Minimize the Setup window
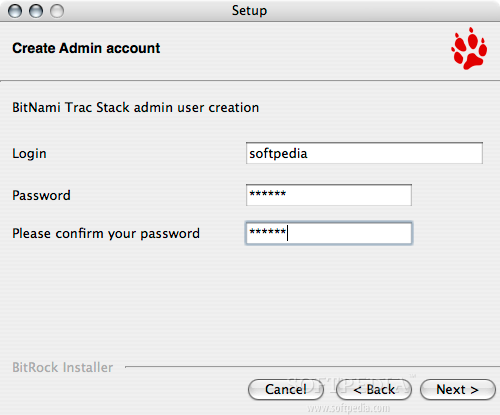 (36, 11)
